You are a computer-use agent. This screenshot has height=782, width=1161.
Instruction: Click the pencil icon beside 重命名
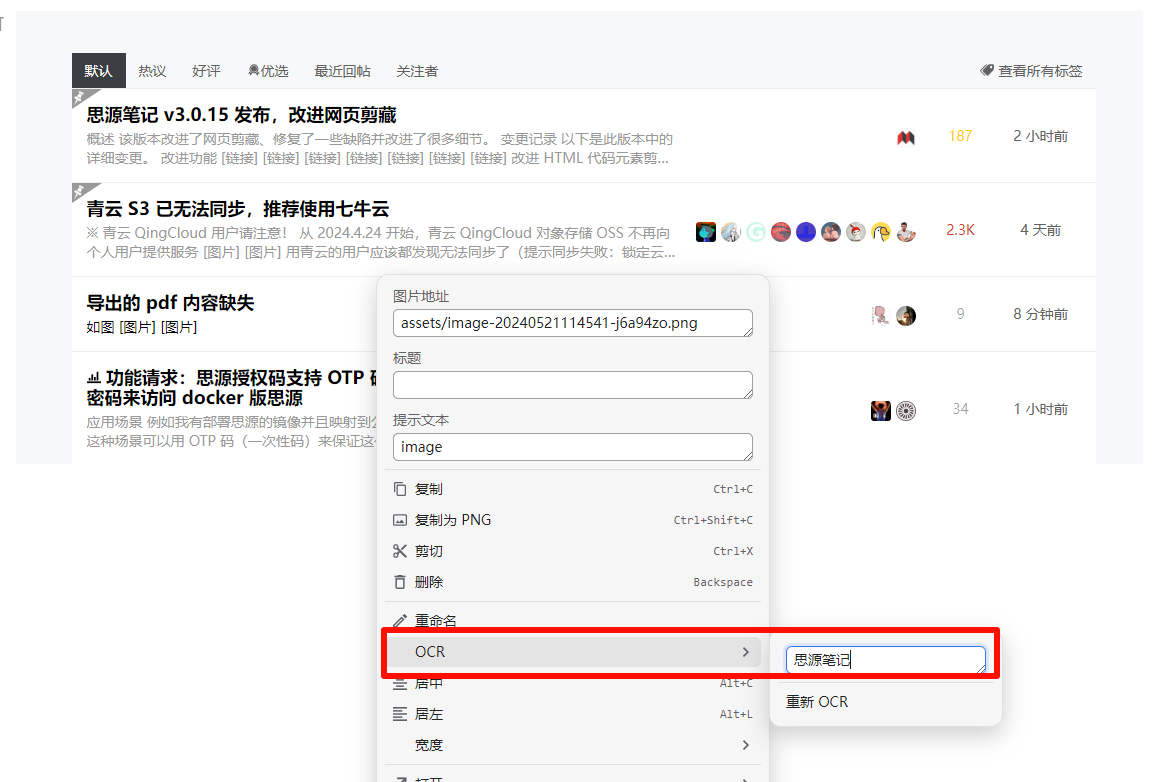pos(400,621)
